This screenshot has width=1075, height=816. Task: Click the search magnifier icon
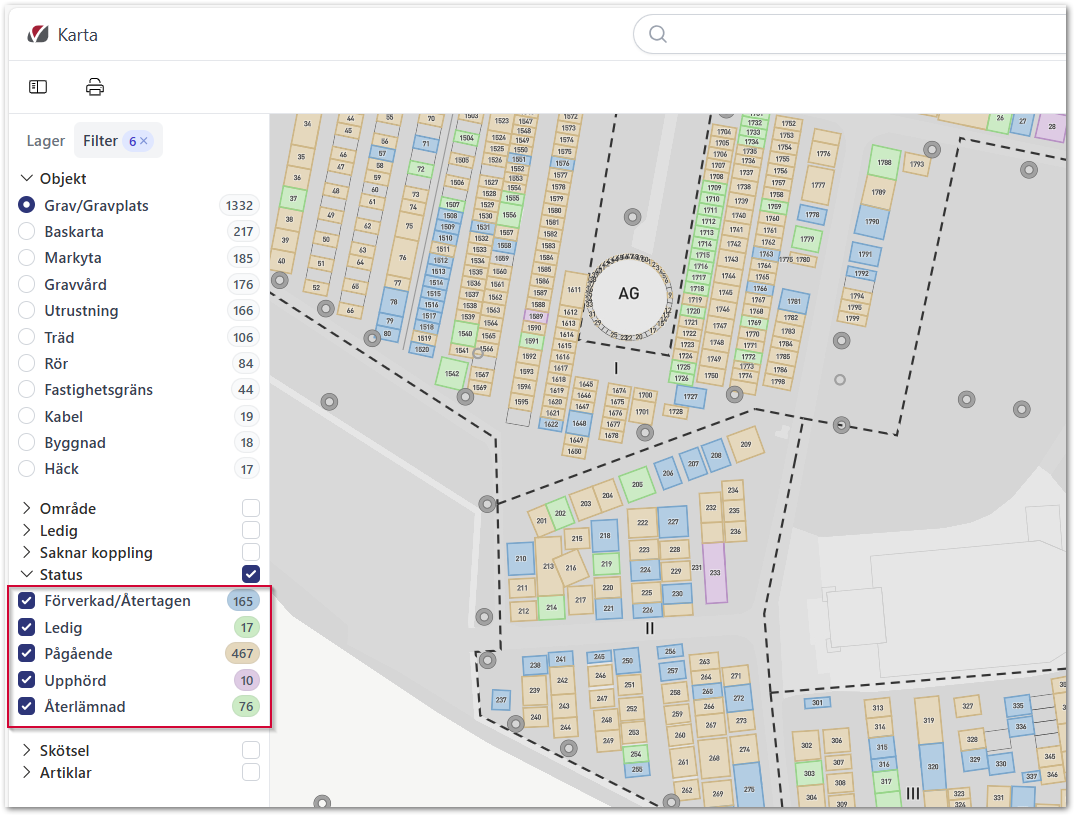(x=658, y=35)
